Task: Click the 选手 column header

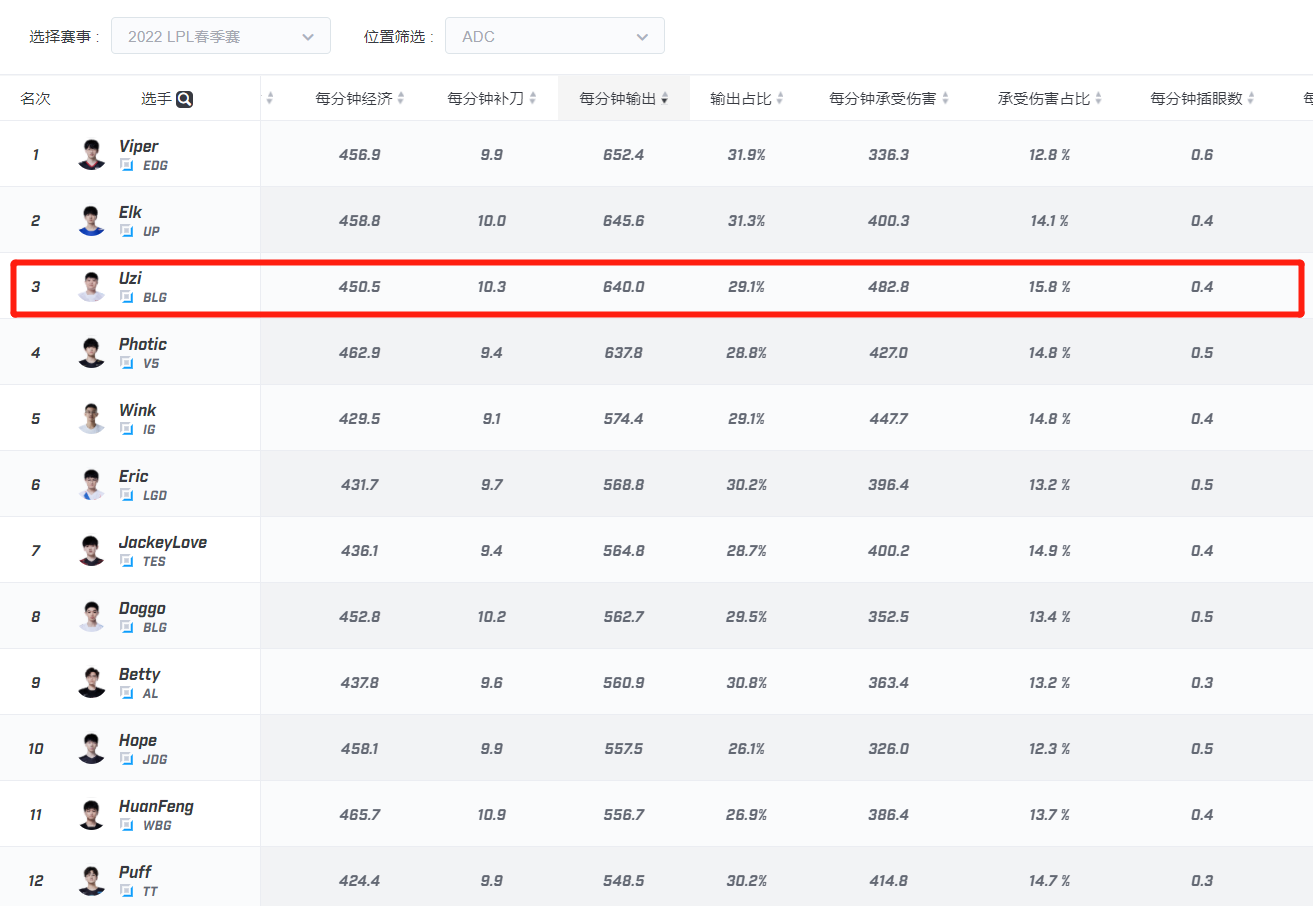Action: coord(156,99)
